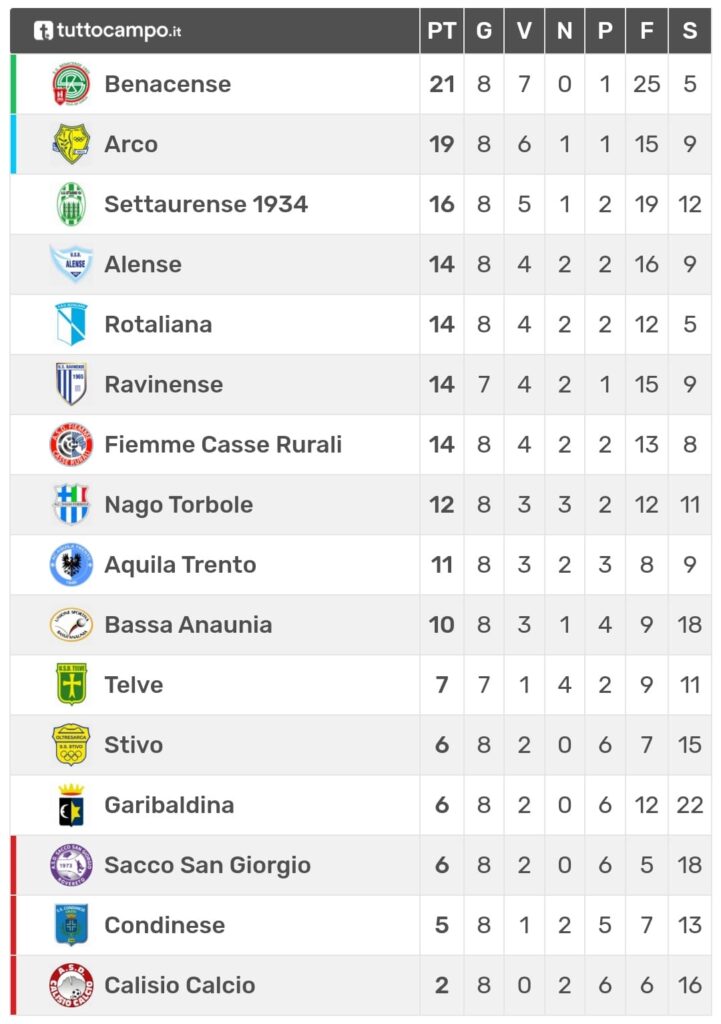The image size is (721, 1024).
Task: Sort by the G games-played header
Action: click(x=484, y=31)
